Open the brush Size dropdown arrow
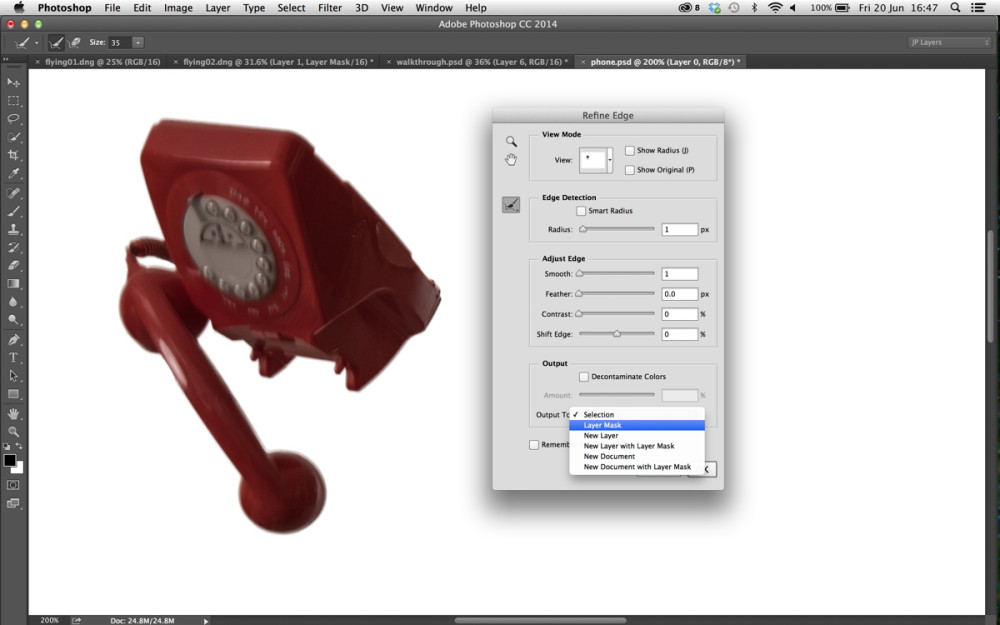Viewport: 1000px width, 625px height. pyautogui.click(x=138, y=43)
